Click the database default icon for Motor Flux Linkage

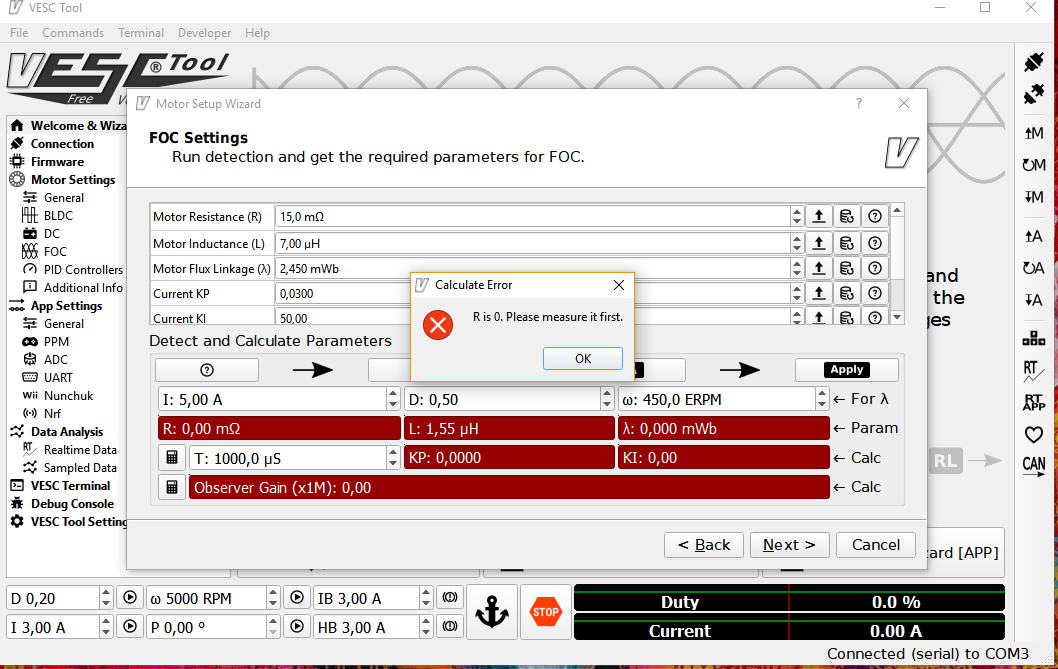pyautogui.click(x=847, y=269)
